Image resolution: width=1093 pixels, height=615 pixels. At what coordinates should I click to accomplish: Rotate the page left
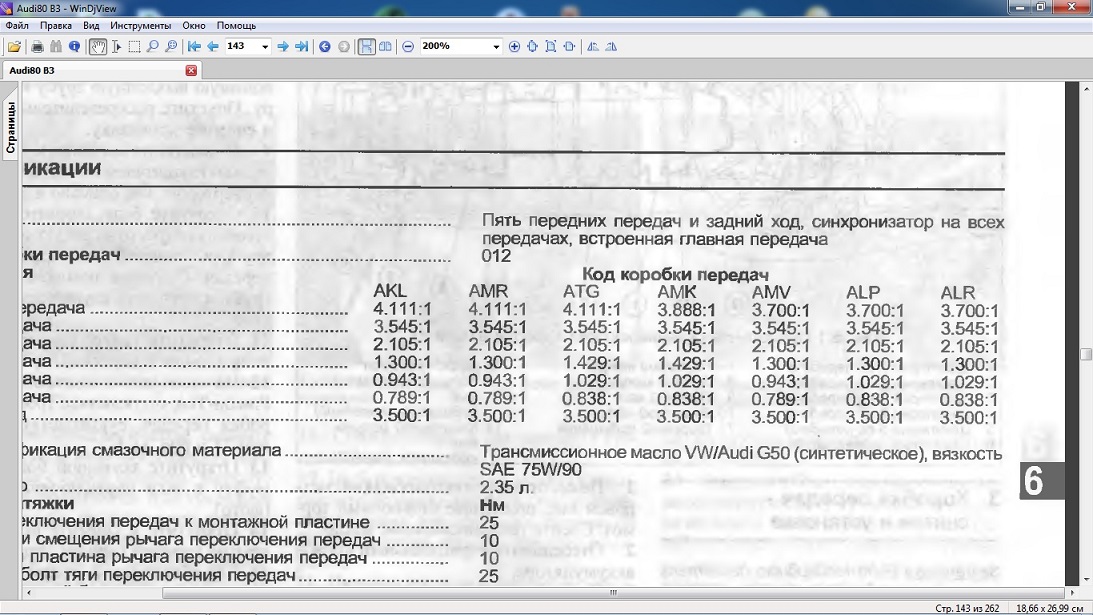[593, 47]
